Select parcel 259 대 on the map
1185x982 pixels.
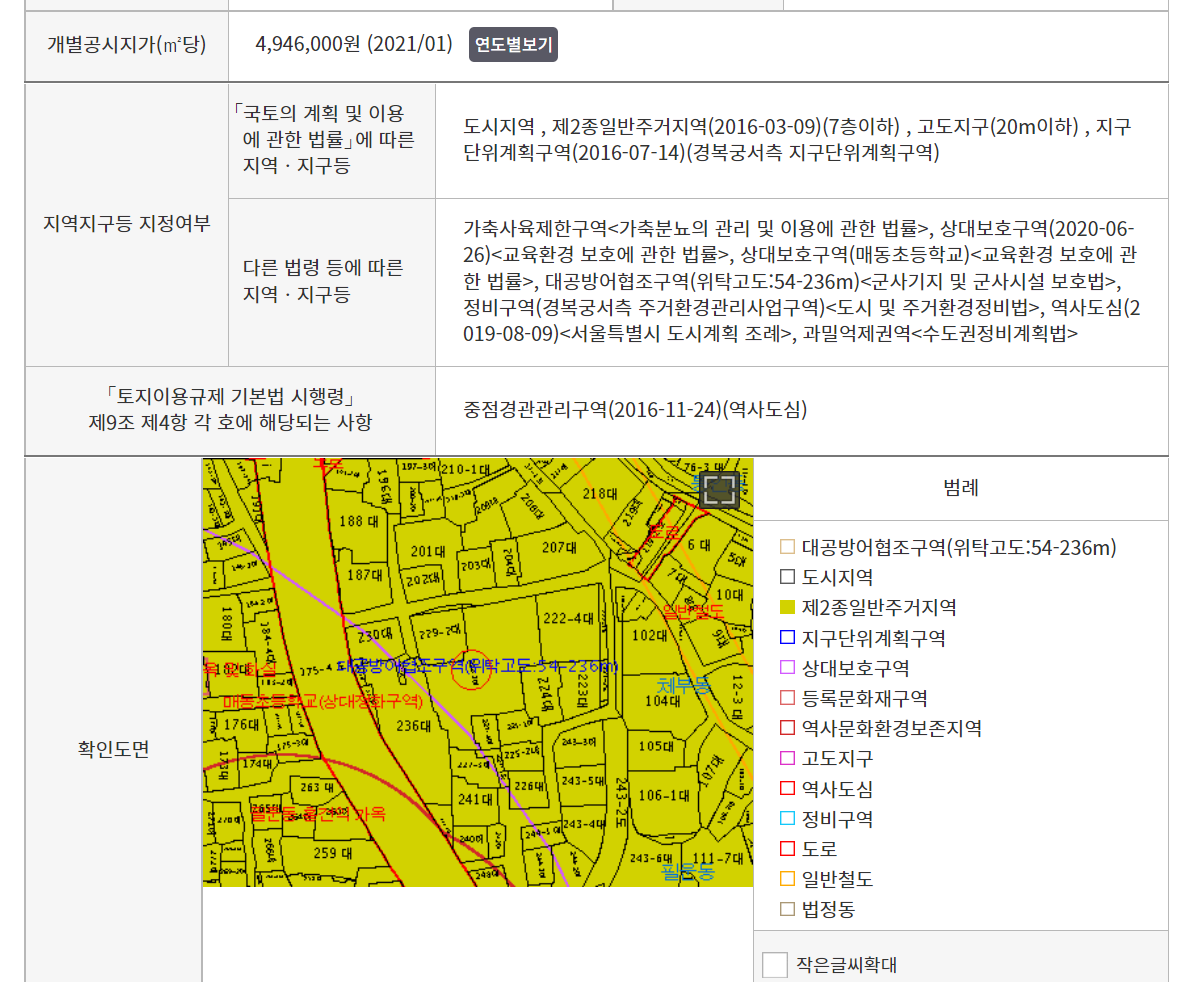333,853
